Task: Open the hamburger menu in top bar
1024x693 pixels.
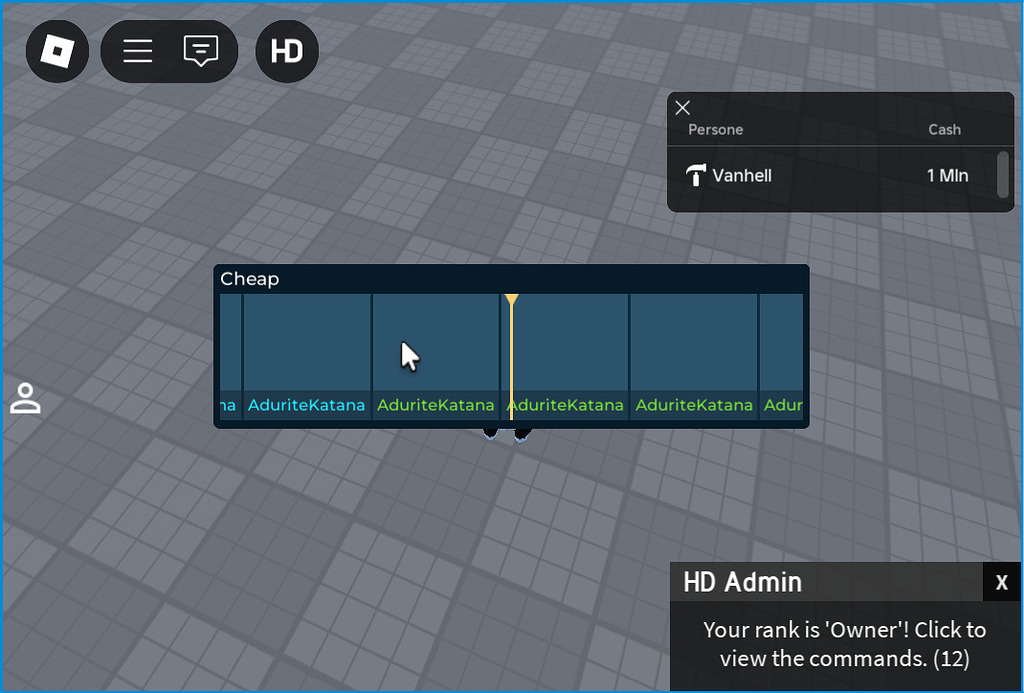Action: pos(138,51)
